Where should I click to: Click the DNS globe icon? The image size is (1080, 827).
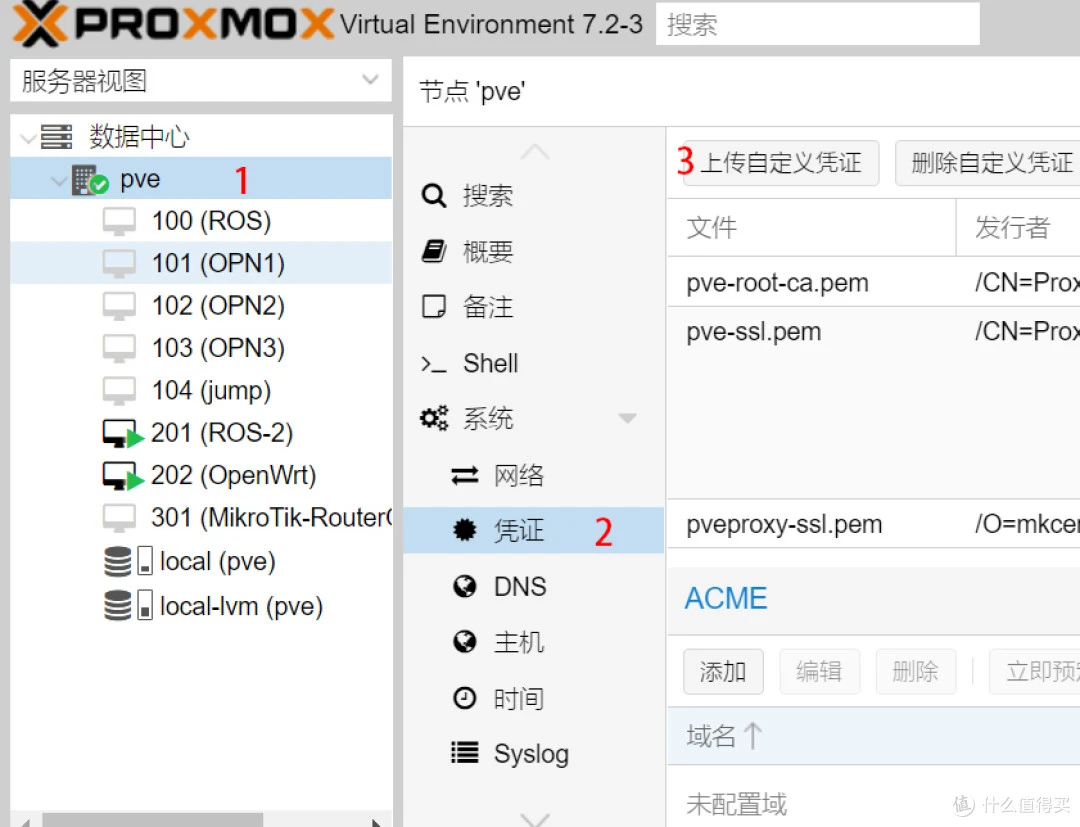(x=465, y=587)
